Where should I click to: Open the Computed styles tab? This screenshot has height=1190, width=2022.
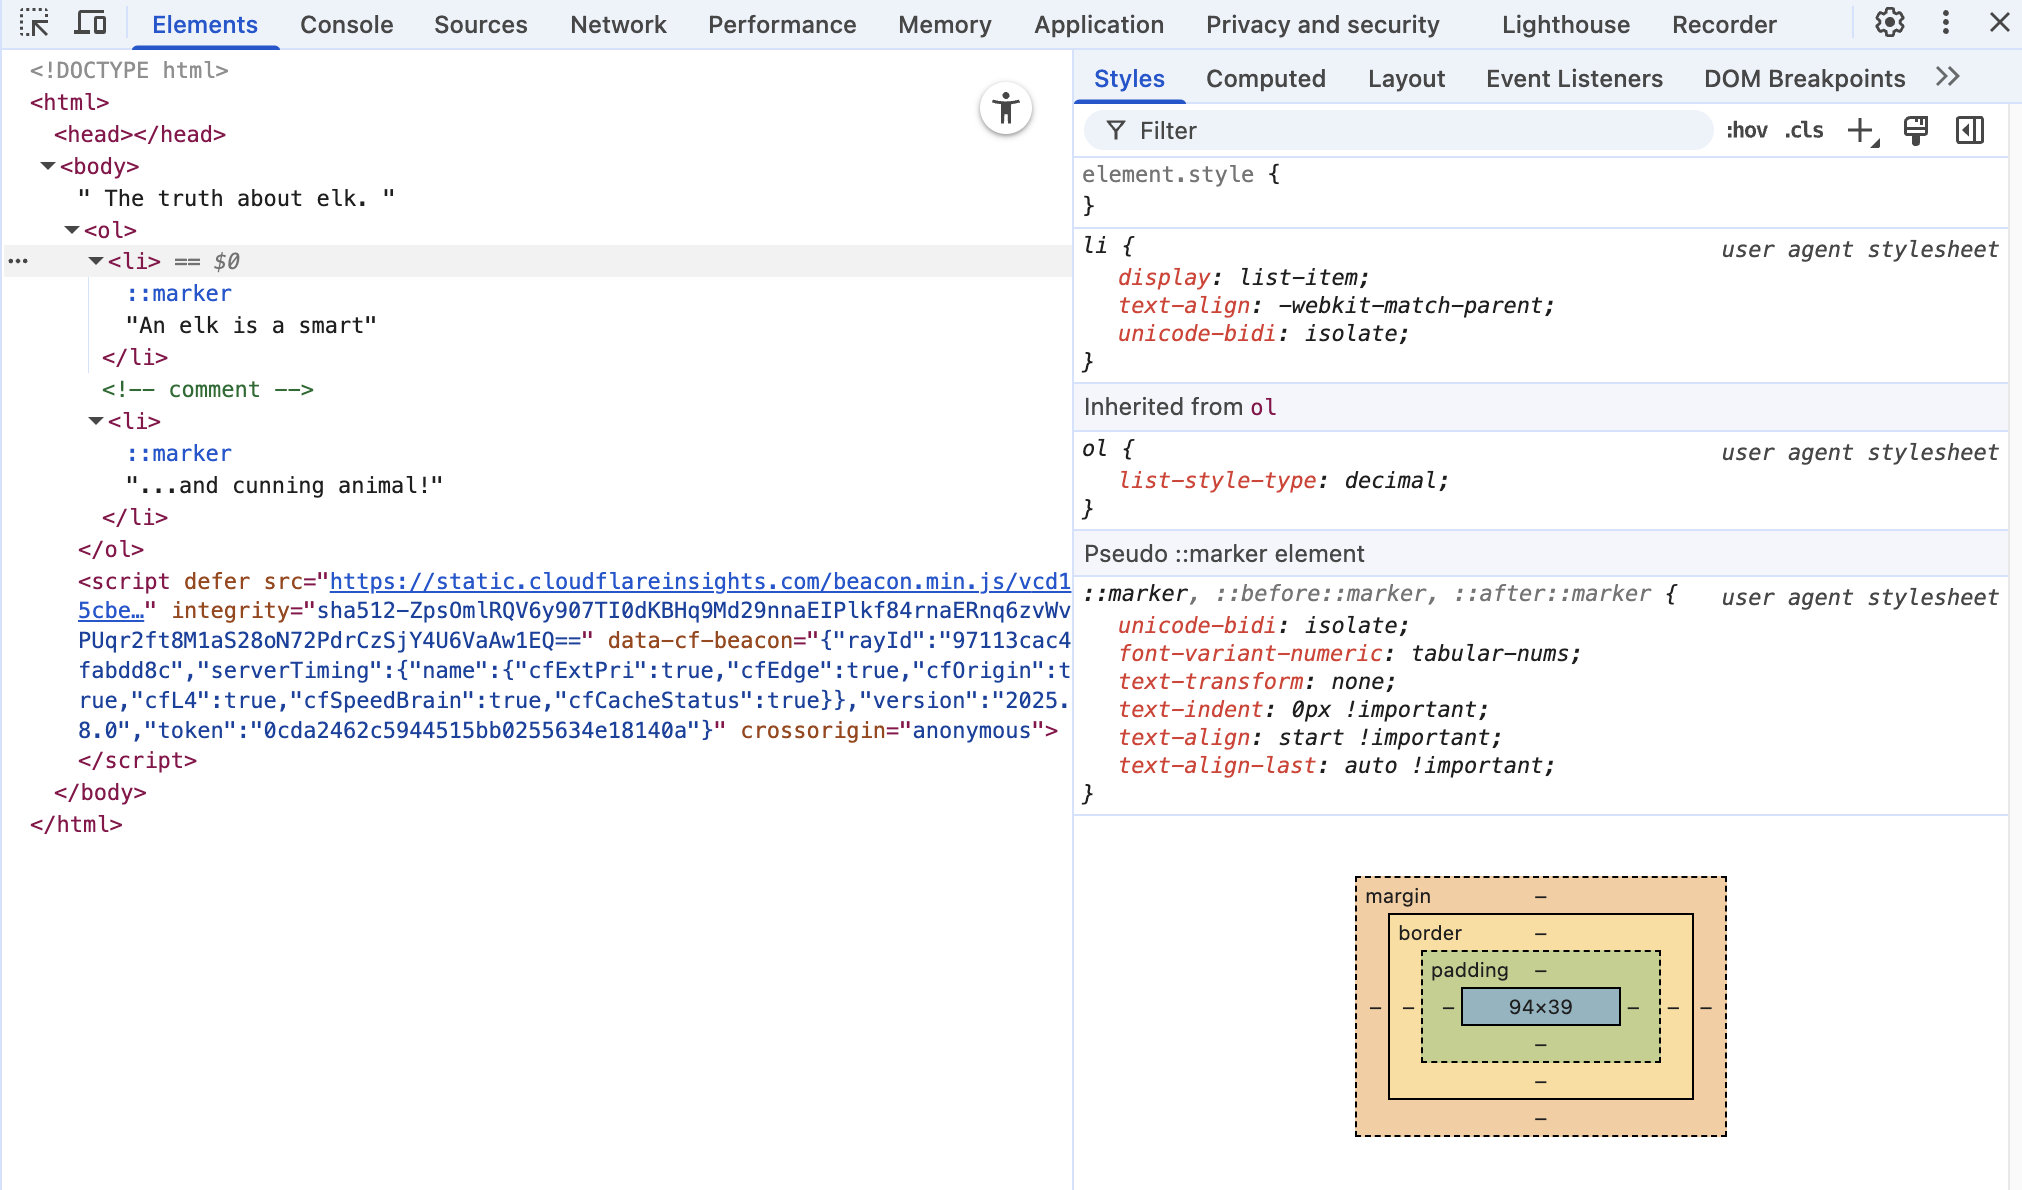pyautogui.click(x=1265, y=79)
